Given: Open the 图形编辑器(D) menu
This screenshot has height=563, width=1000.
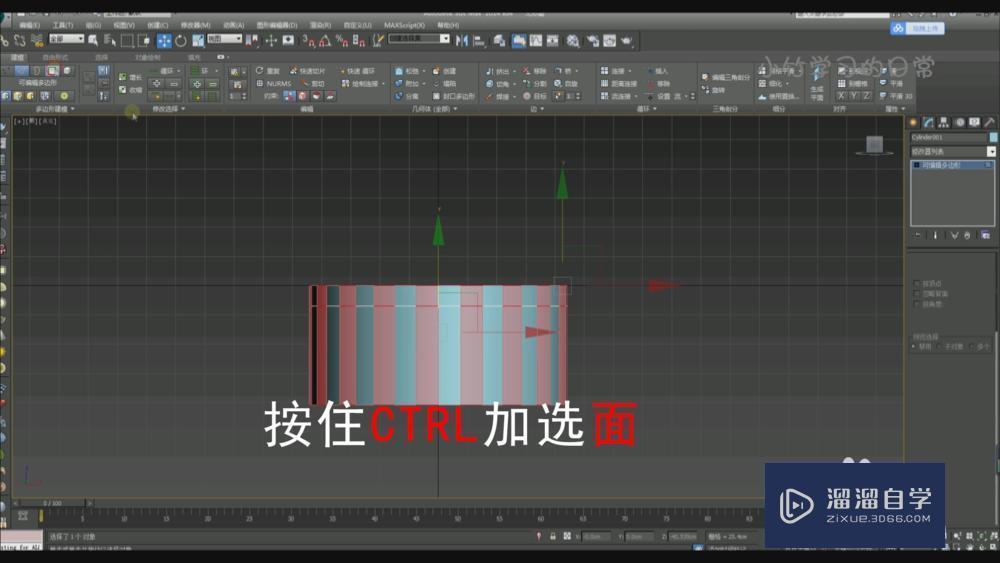Looking at the screenshot, I should [277, 25].
